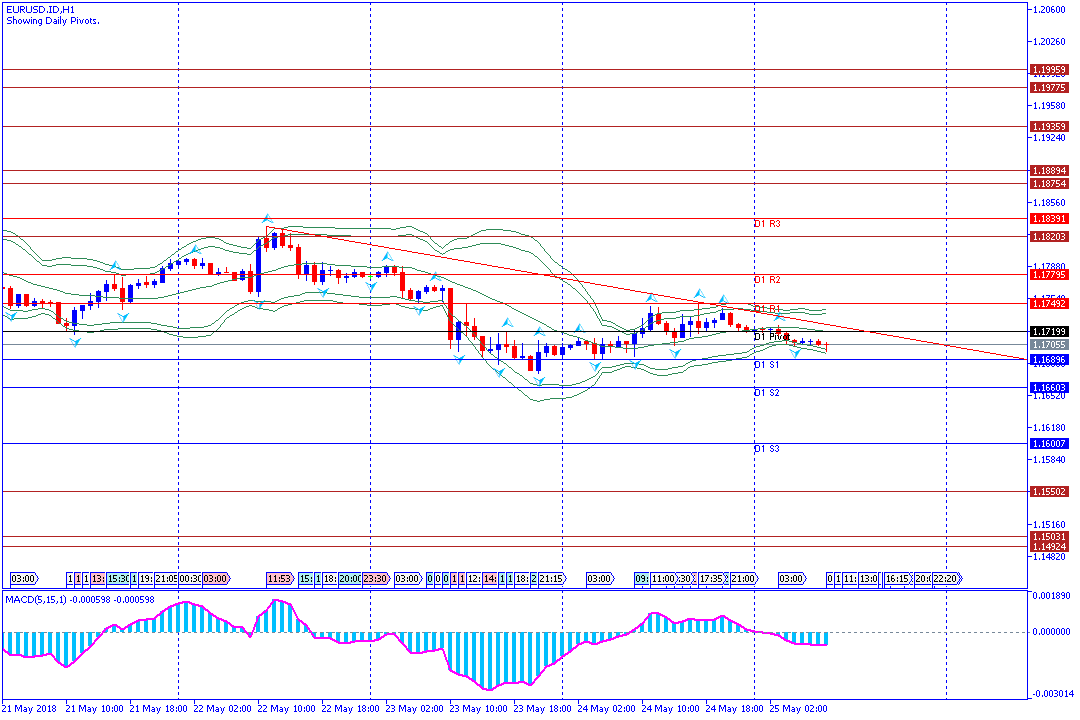The width and height of the screenshot is (1080, 720).
Task: Click the 1.16896 S1 price label
Action: point(1049,360)
